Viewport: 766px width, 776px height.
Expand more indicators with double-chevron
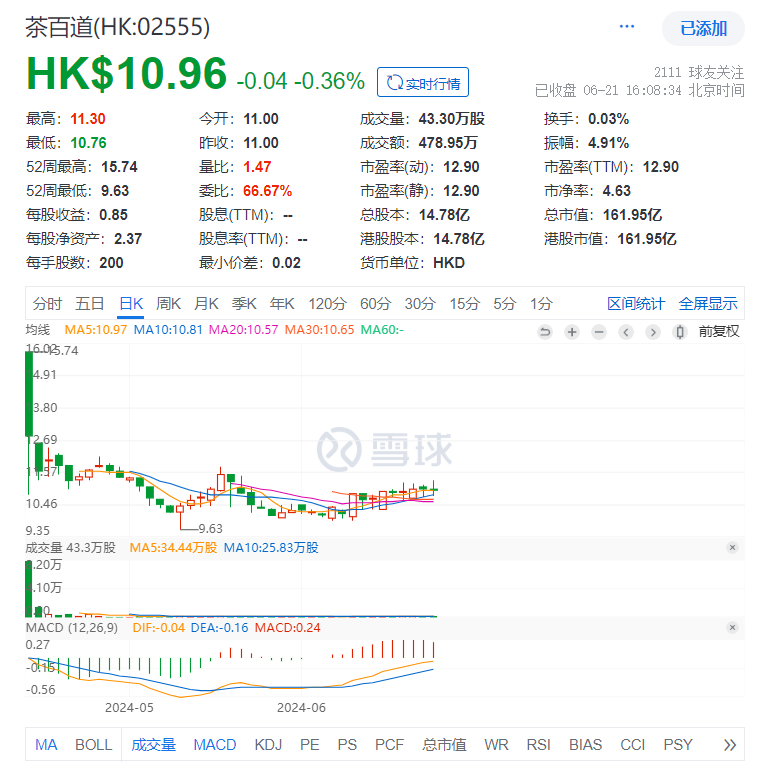coord(730,745)
